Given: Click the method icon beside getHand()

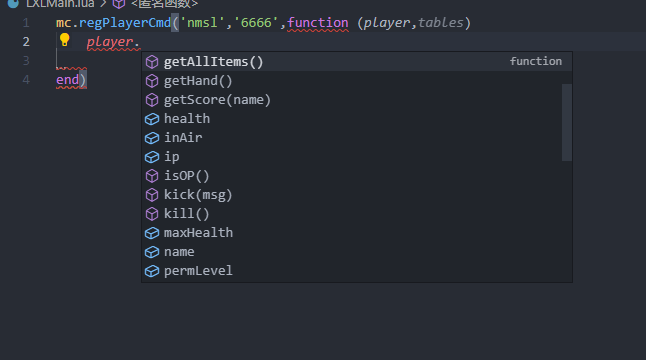Looking at the screenshot, I should (152, 81).
